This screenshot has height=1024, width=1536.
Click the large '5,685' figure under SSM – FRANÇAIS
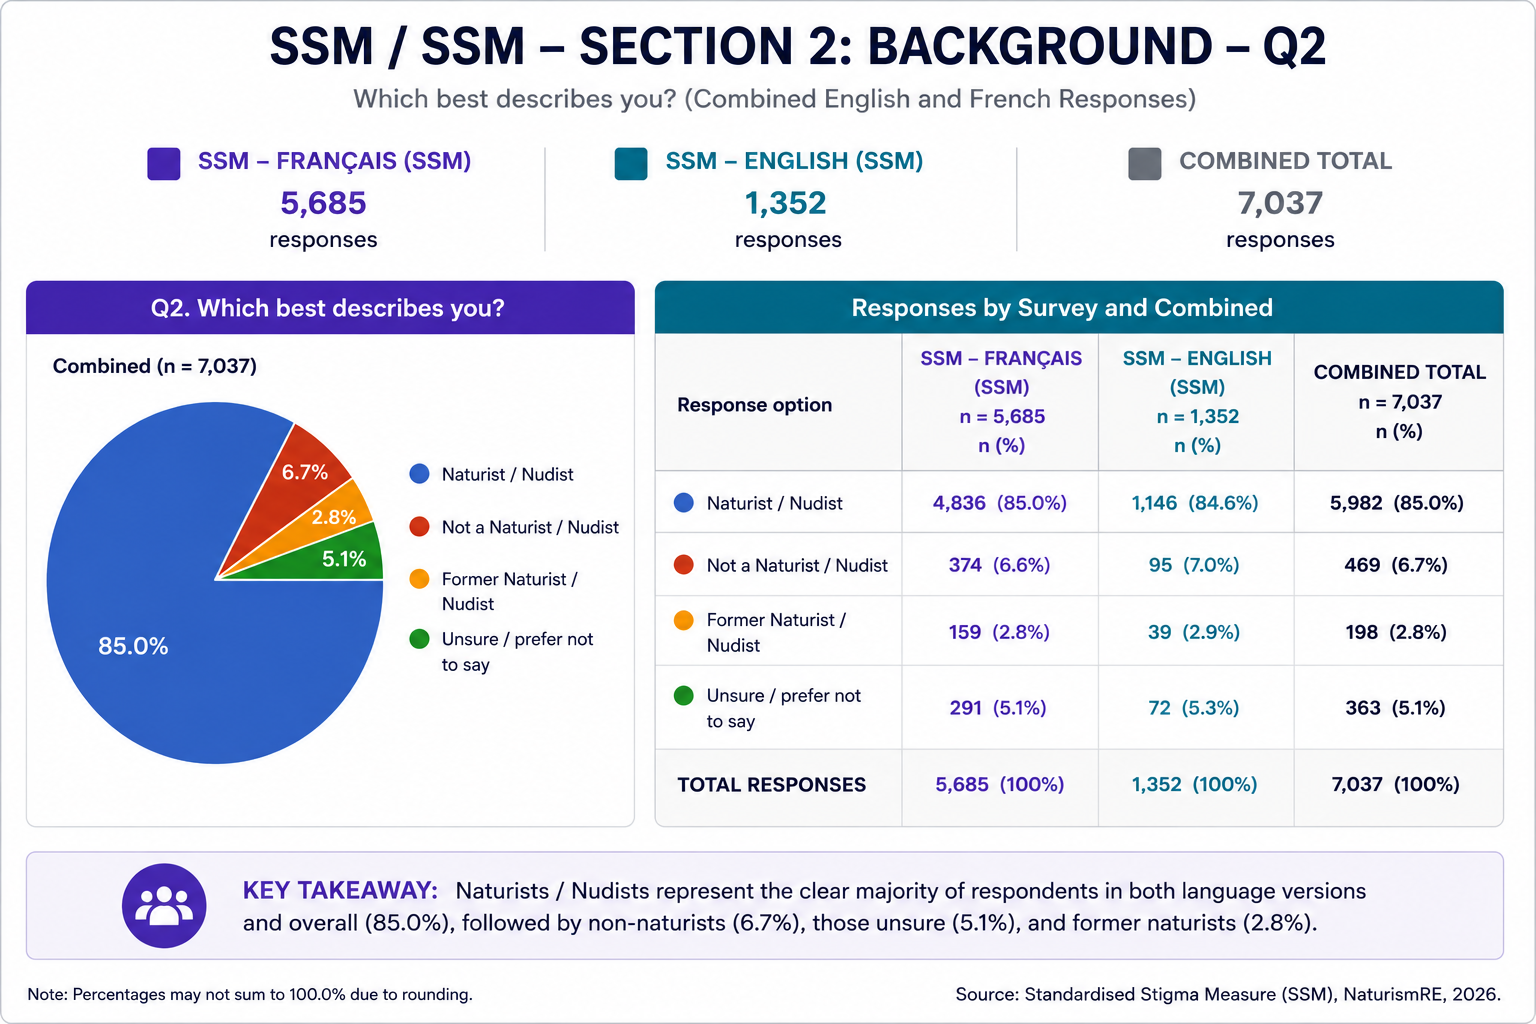pos(323,203)
